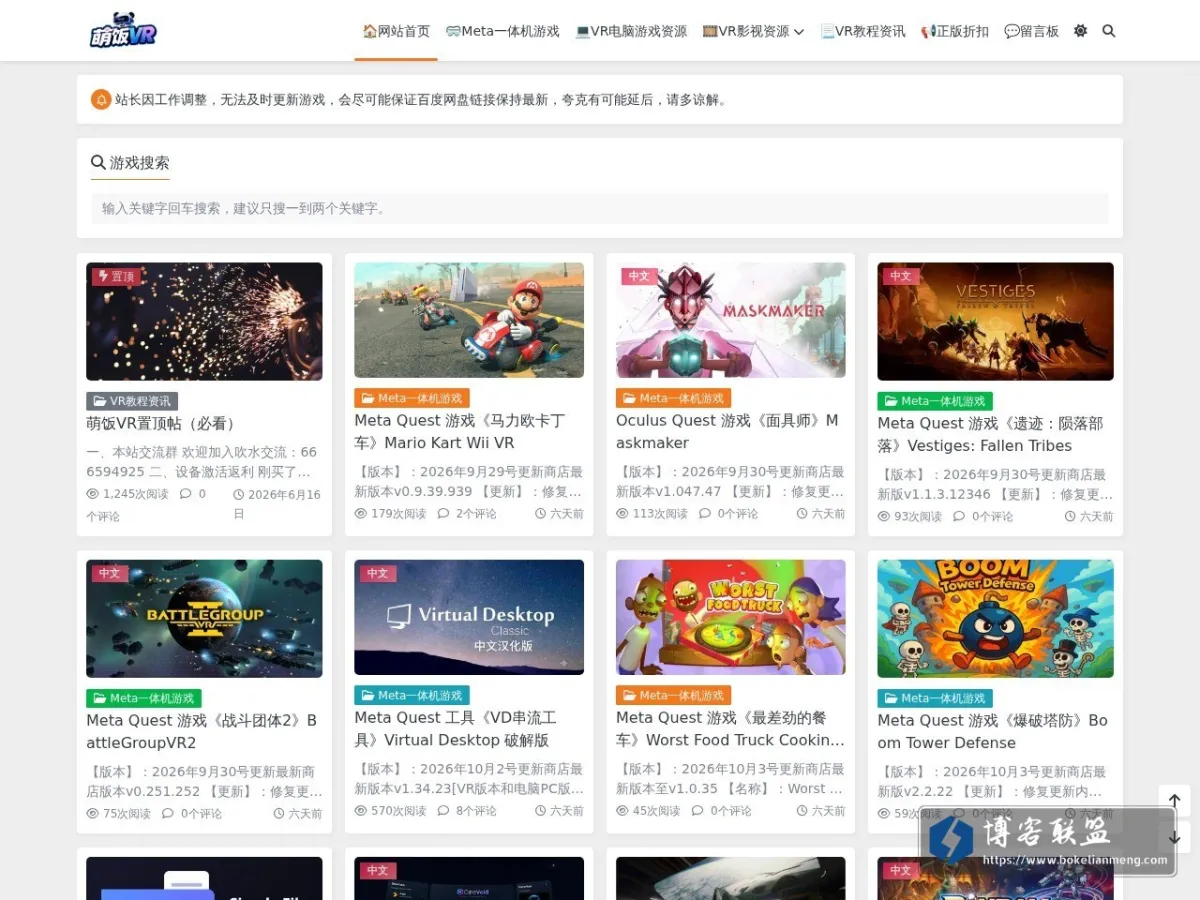Click comment icon on Mario Kart card
The height and width of the screenshot is (900, 1200).
point(444,513)
